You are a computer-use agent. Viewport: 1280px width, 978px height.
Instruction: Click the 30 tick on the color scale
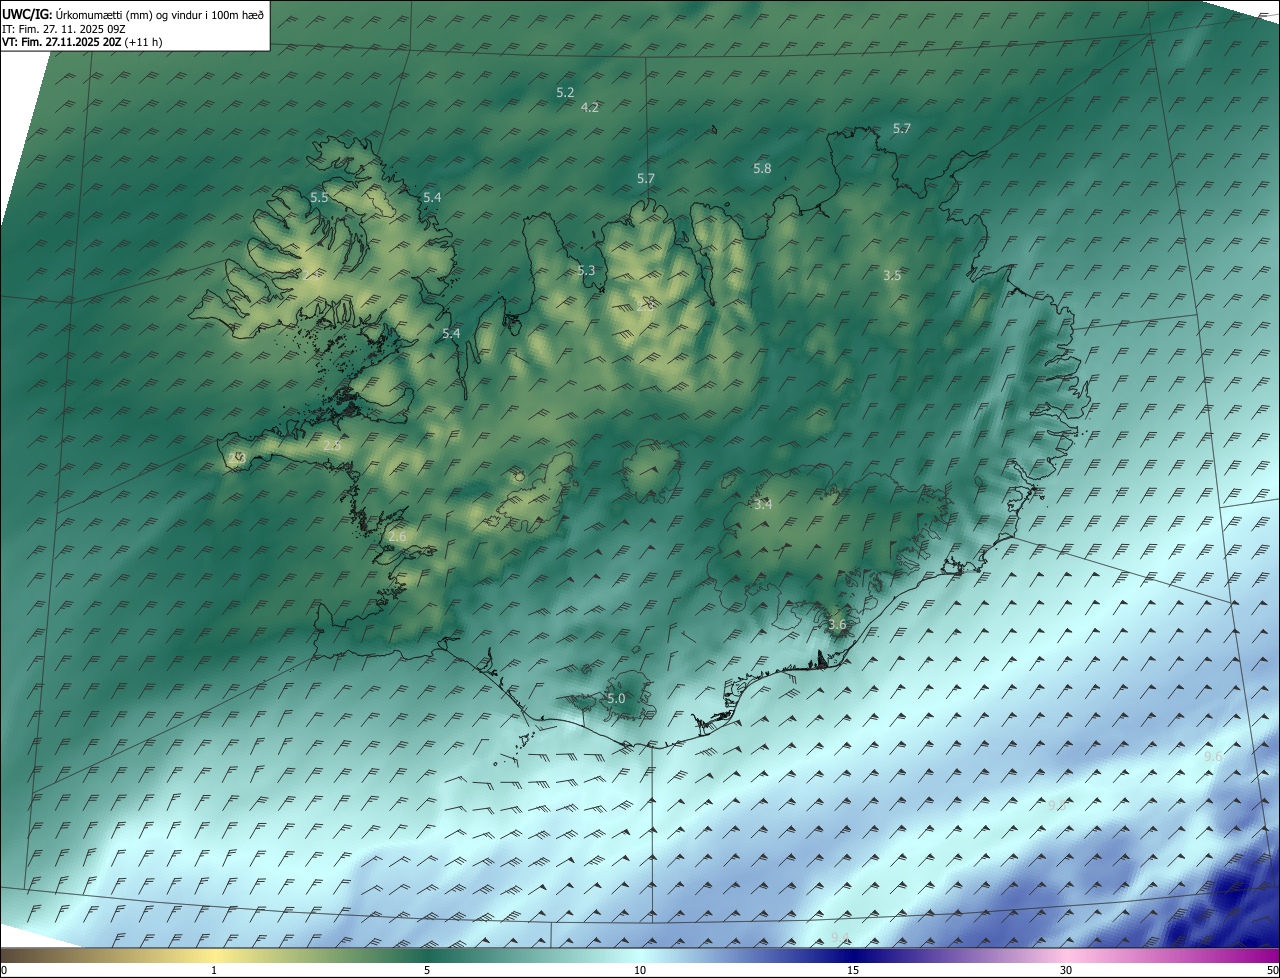click(1066, 970)
